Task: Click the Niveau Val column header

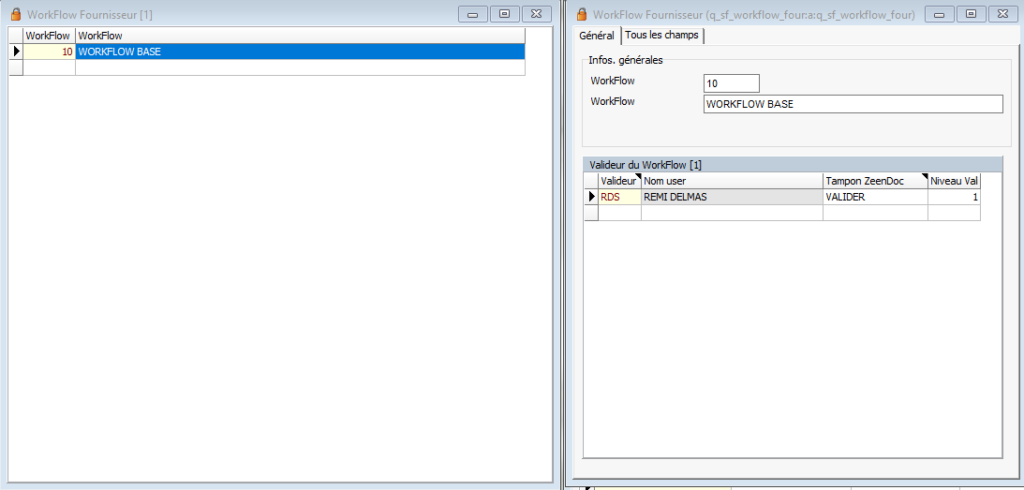Action: click(953, 181)
